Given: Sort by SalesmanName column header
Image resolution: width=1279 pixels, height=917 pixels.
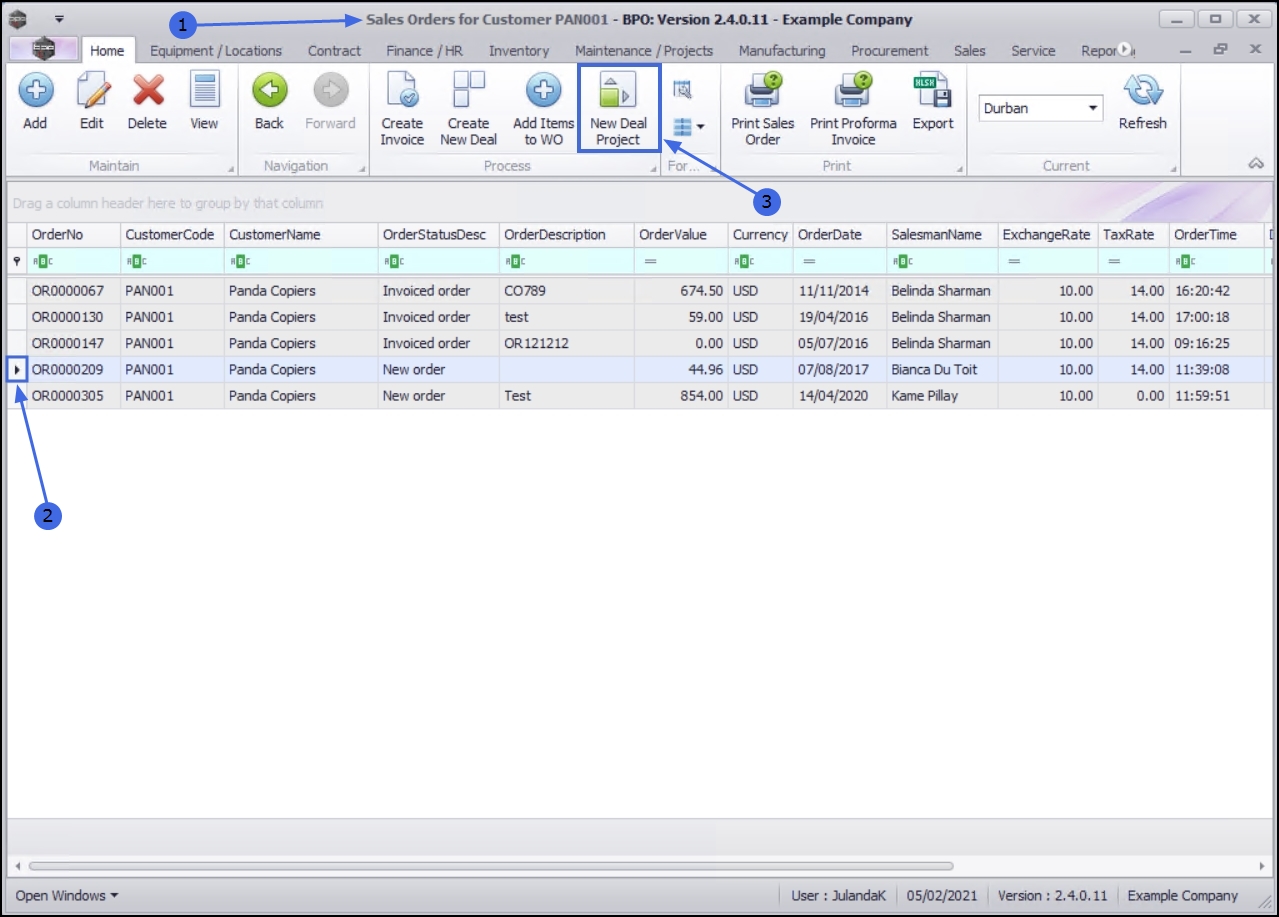Looking at the screenshot, I should (x=942, y=235).
